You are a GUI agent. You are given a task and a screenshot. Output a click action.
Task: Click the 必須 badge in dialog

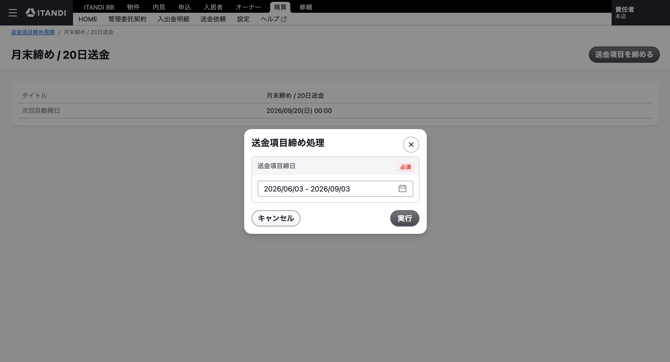coord(406,167)
